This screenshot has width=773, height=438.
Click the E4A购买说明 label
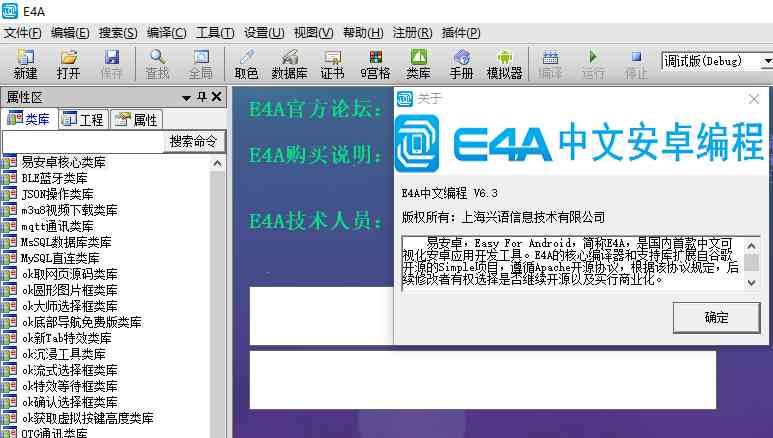click(316, 155)
